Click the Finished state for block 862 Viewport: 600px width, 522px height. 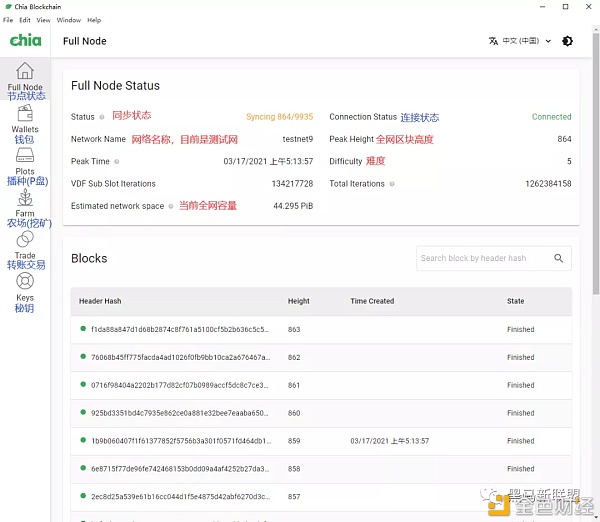(520, 357)
